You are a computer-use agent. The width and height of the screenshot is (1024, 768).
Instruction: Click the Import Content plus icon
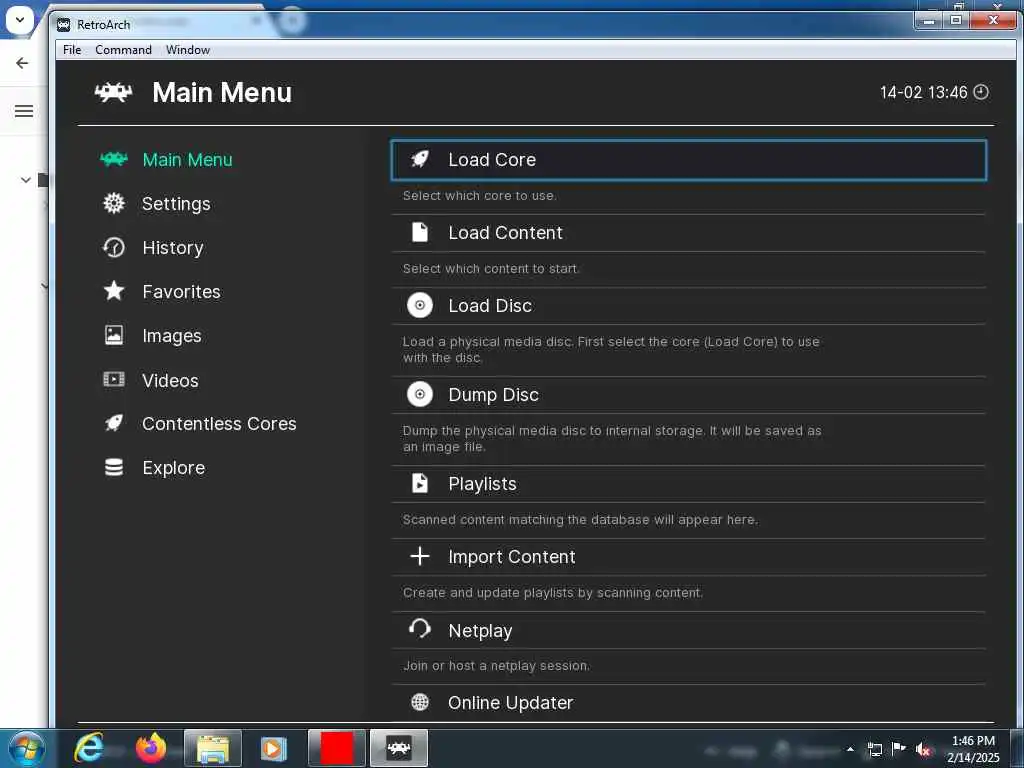(x=420, y=556)
